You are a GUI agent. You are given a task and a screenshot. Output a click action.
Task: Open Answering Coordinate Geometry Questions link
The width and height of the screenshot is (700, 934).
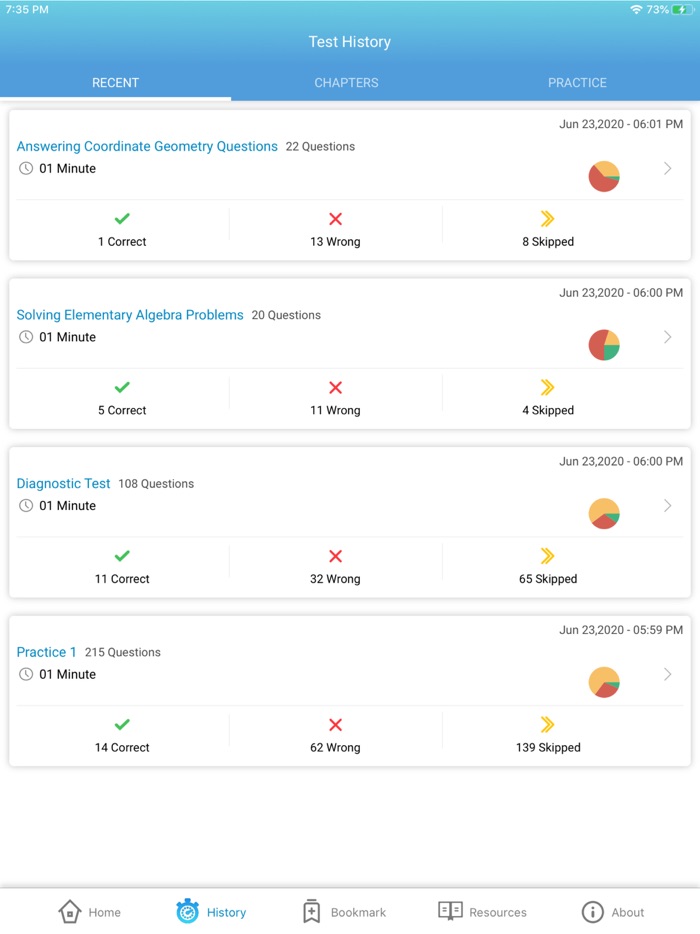tap(147, 146)
